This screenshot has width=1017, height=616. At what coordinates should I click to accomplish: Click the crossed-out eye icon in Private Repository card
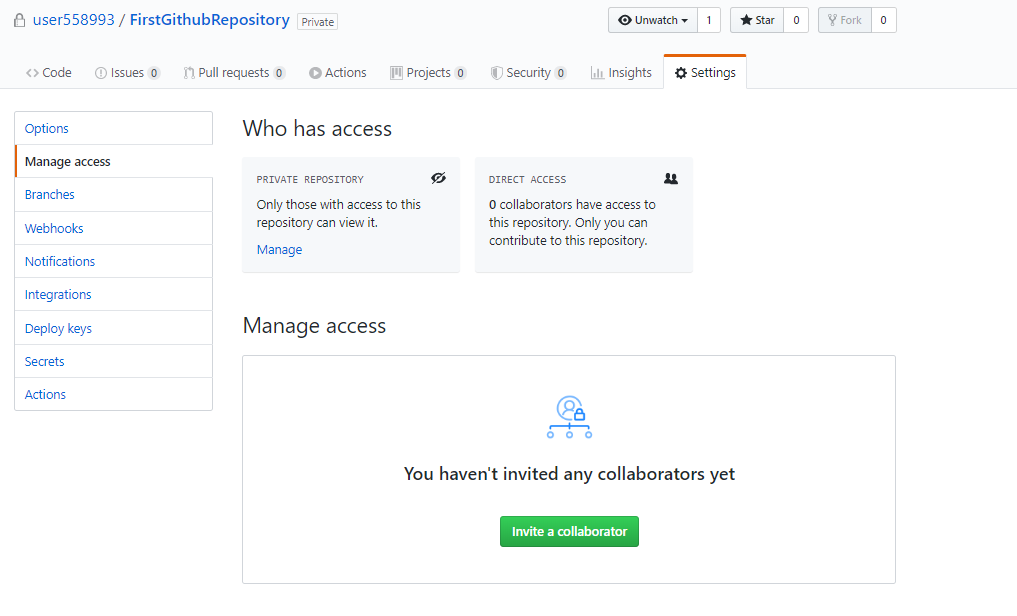438,178
